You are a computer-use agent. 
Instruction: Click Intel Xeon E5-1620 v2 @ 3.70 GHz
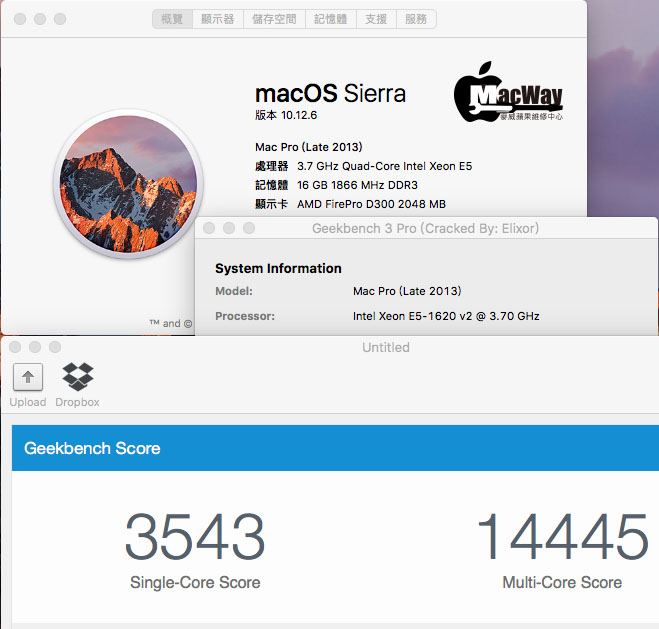click(446, 316)
